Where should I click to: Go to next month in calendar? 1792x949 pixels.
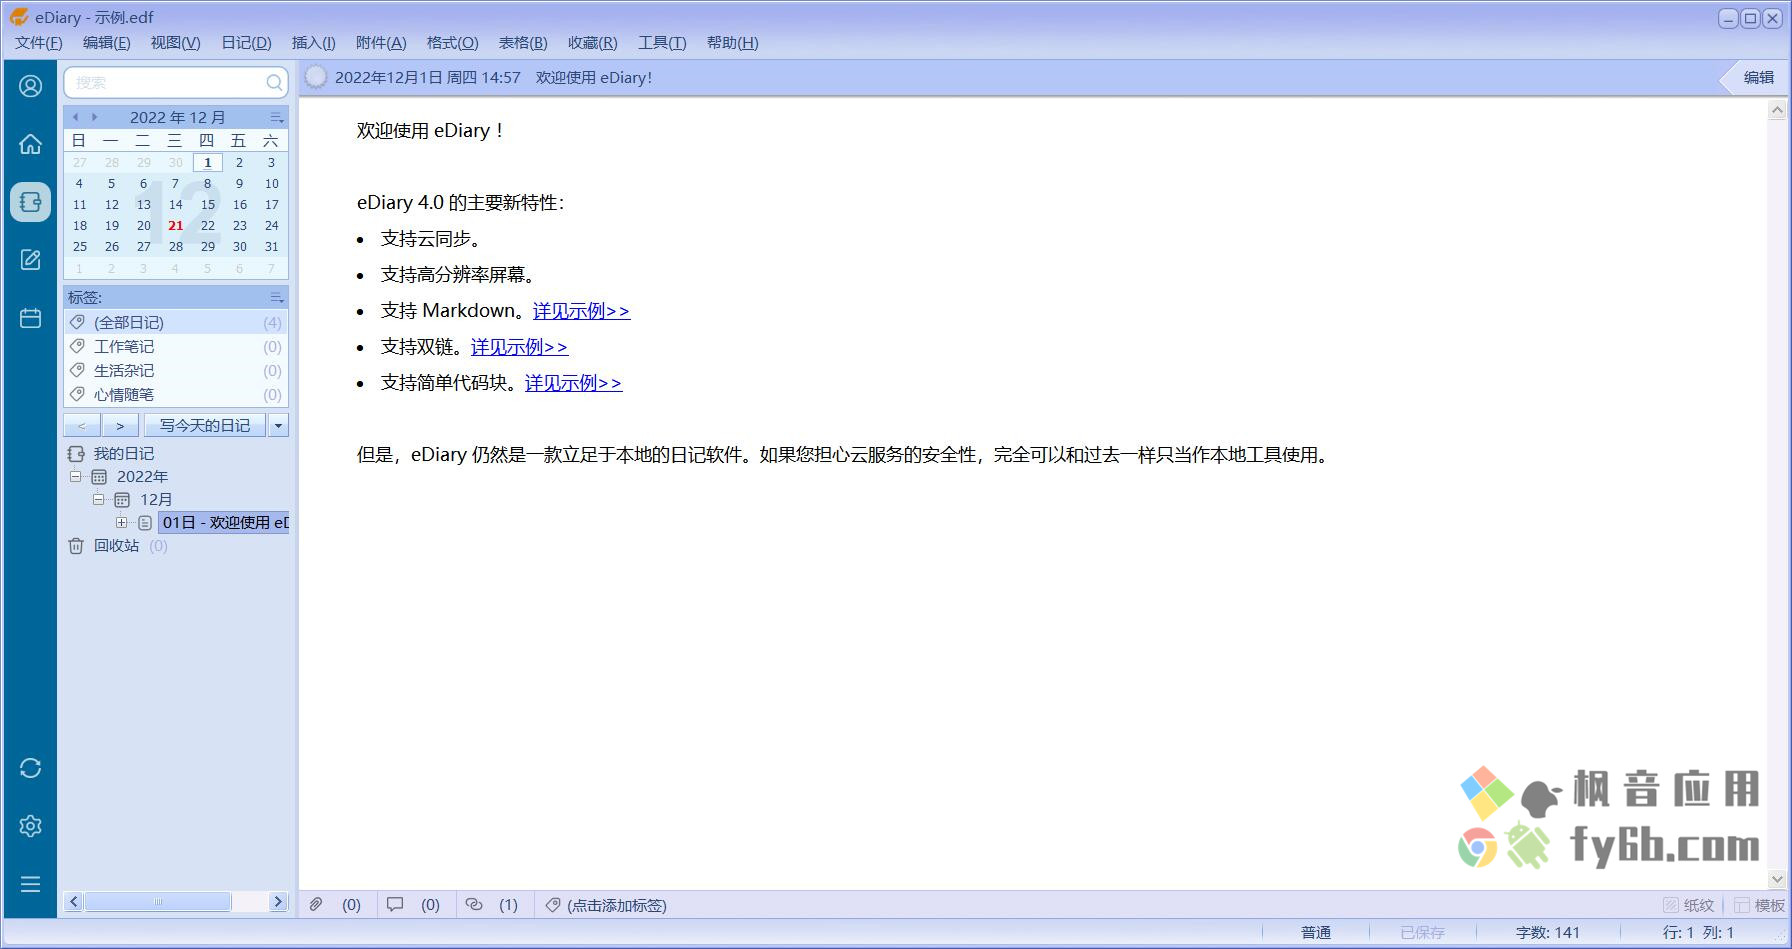(94, 117)
